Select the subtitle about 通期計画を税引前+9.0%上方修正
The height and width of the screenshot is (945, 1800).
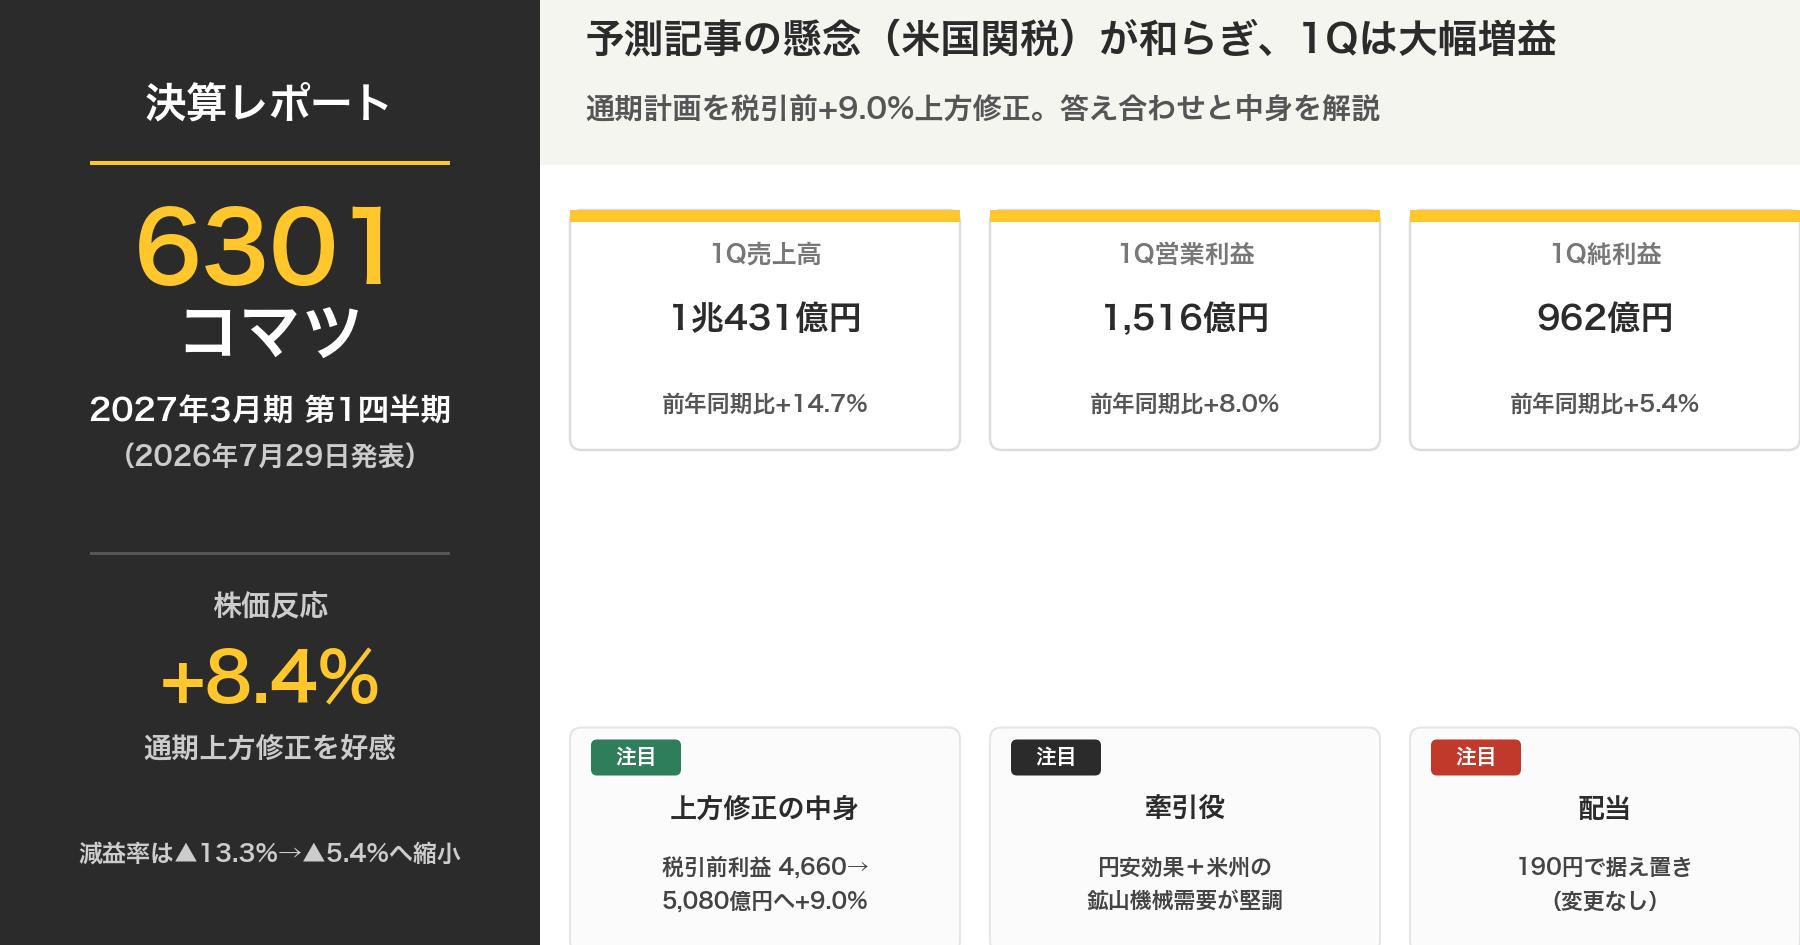click(983, 108)
